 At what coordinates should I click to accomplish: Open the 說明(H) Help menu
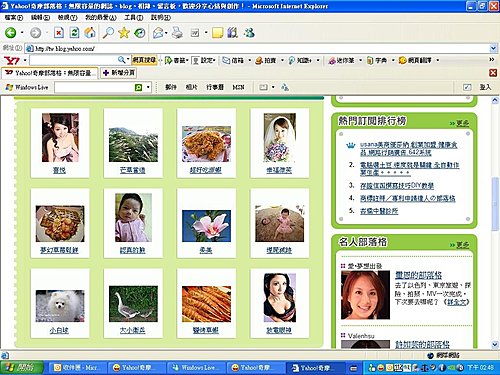[161, 17]
